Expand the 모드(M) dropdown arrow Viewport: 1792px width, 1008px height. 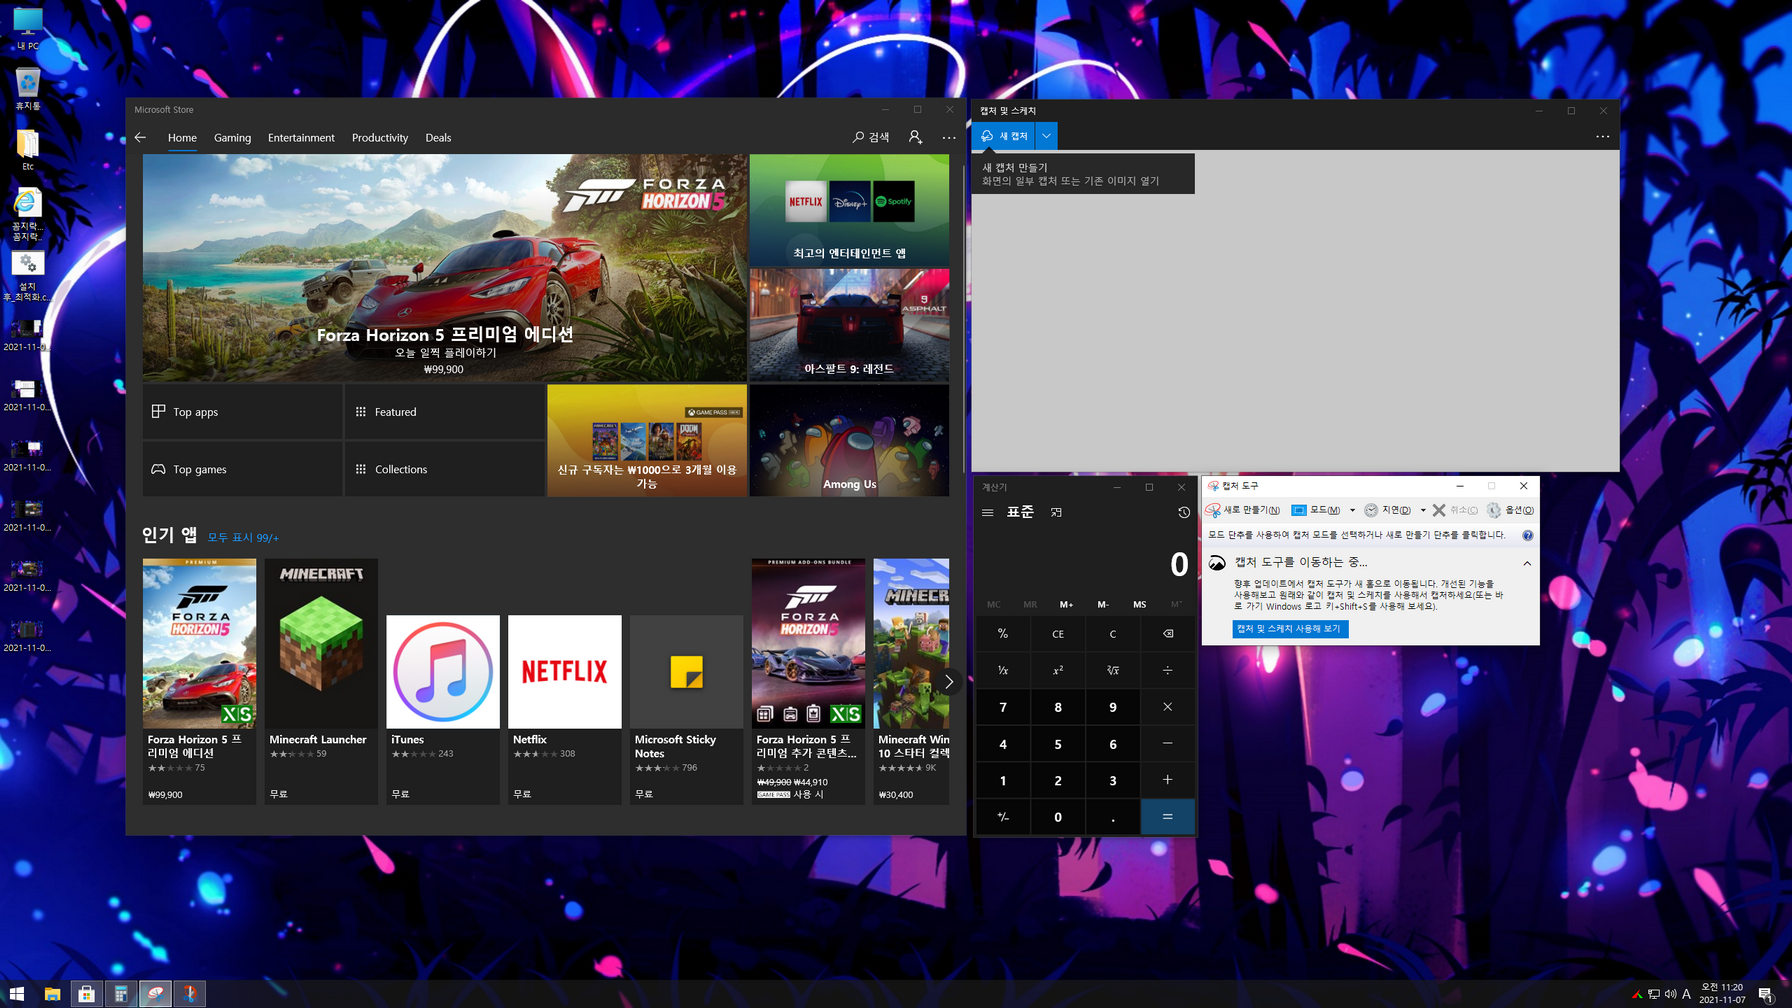pyautogui.click(x=1352, y=510)
